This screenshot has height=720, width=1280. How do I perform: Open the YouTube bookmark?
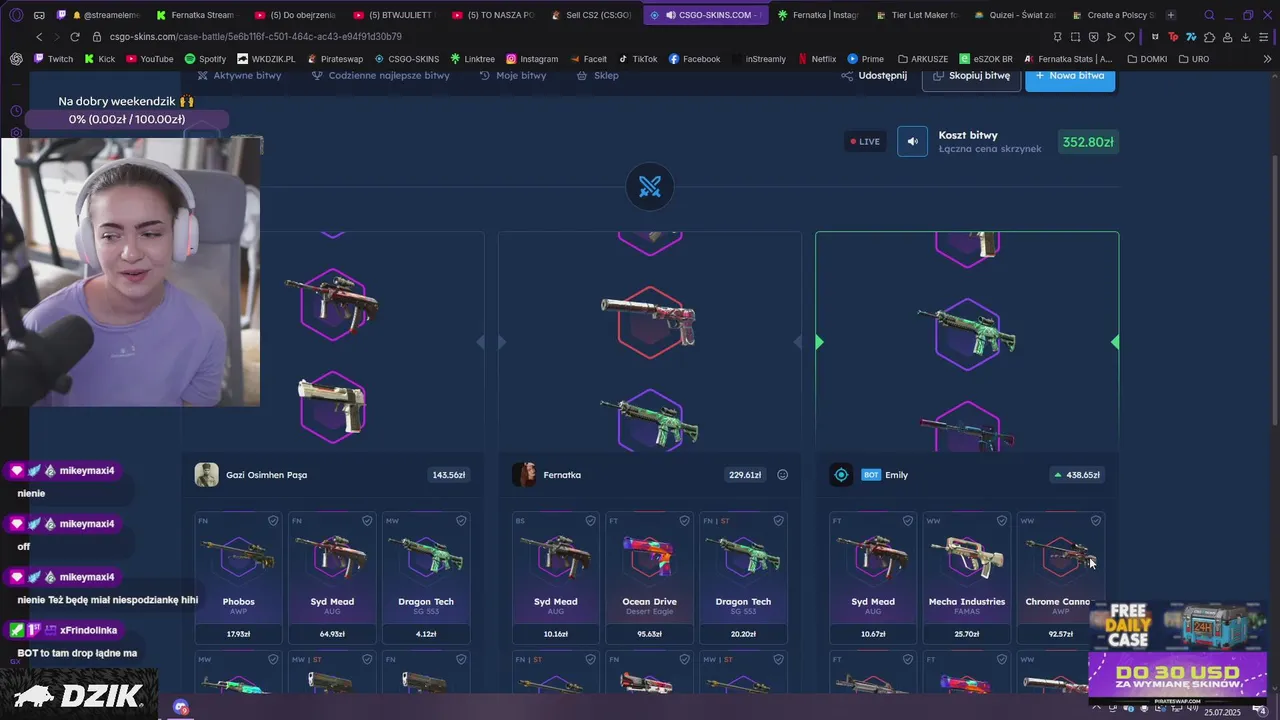coord(149,59)
